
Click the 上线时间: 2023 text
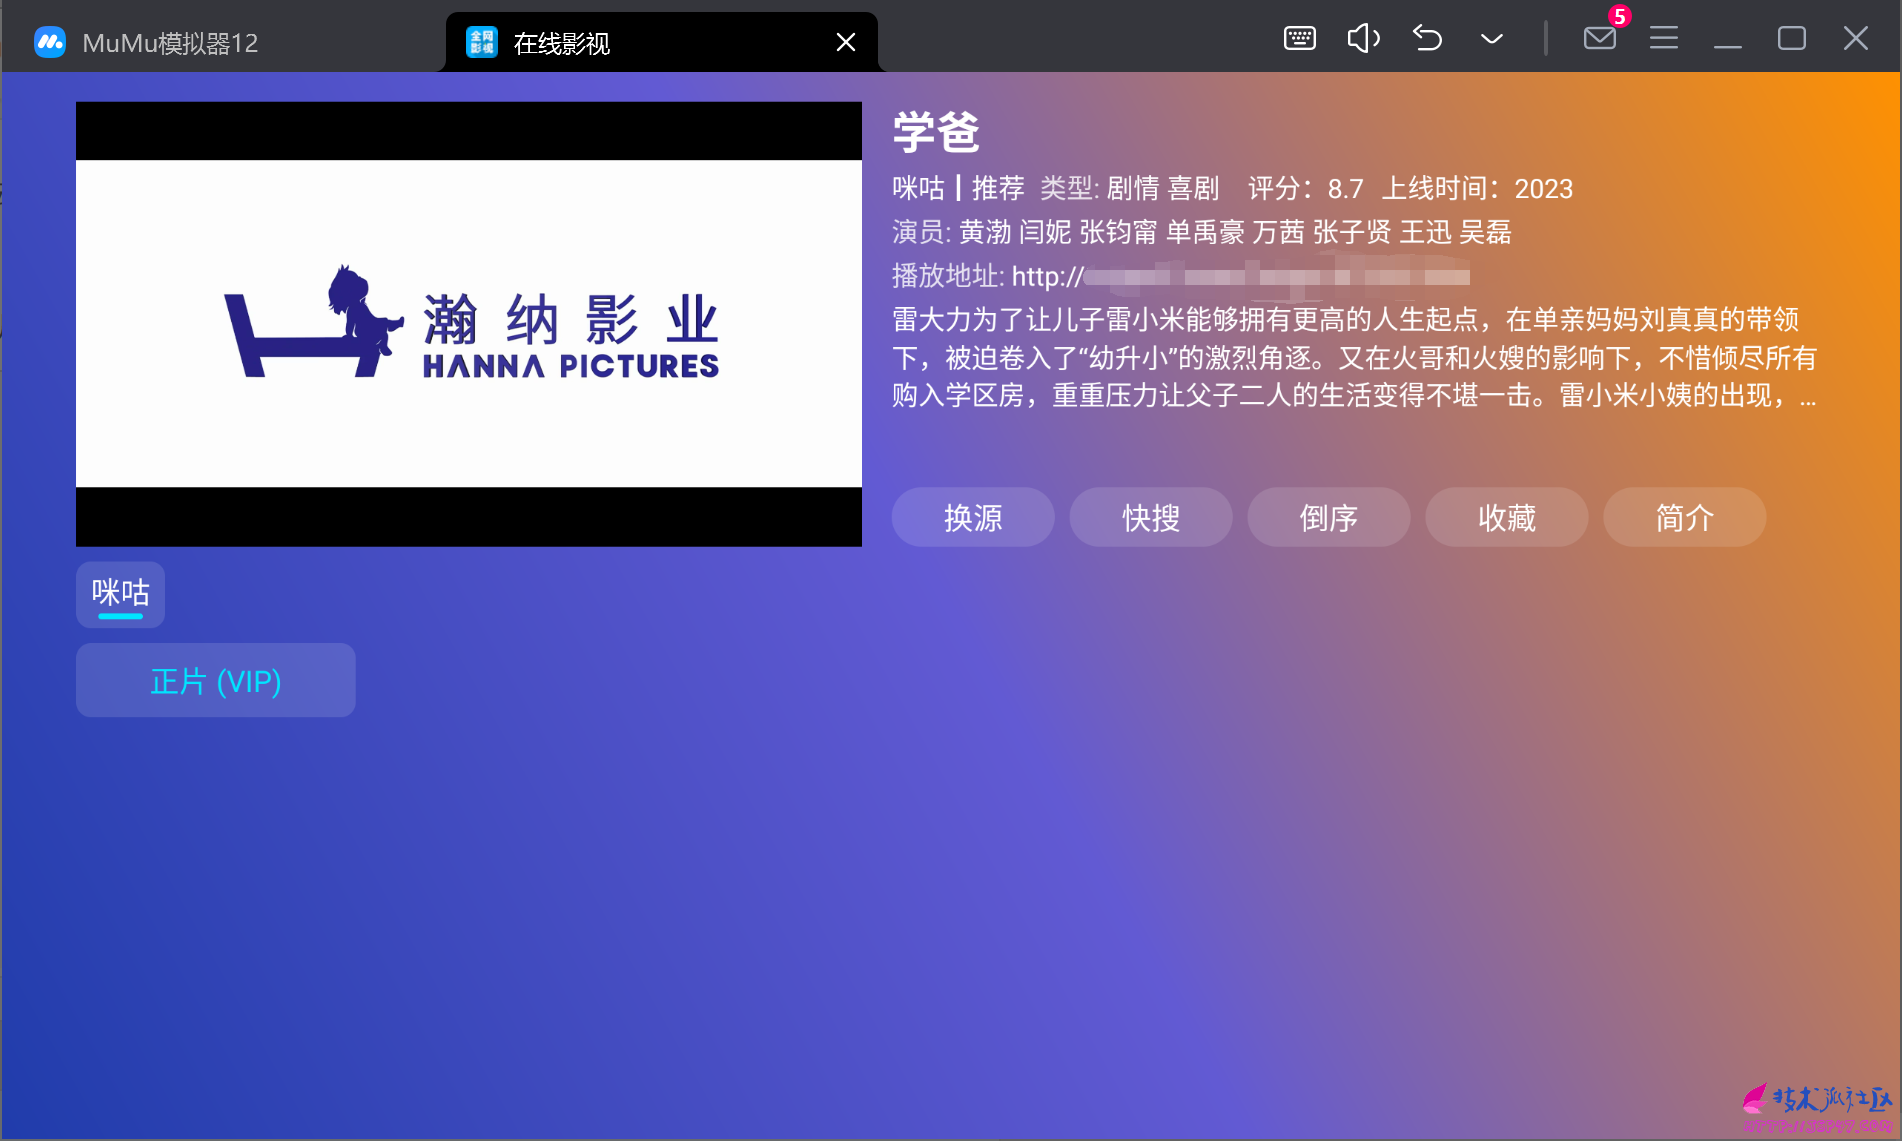point(1478,188)
